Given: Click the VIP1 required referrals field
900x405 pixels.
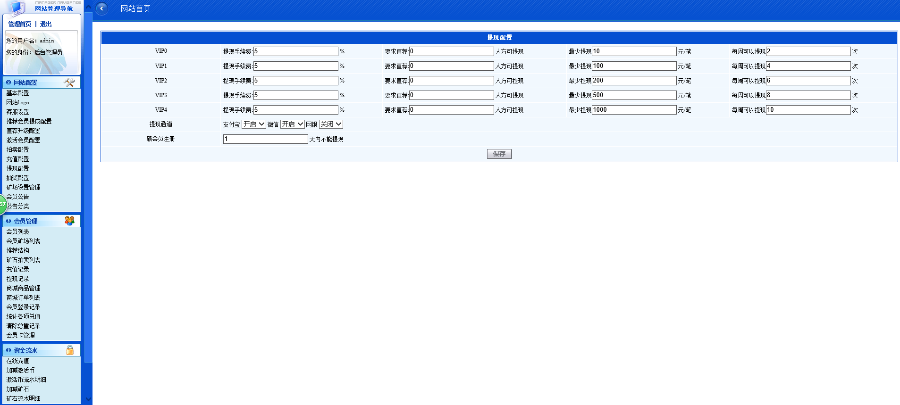Looking at the screenshot, I should coord(452,66).
